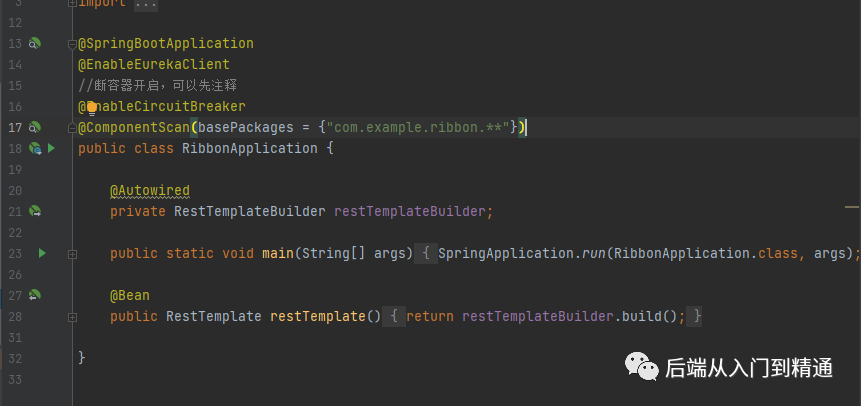Click the Spring gutter icon on the @ComponentScan line
Viewport: 861px width, 406px height.
tap(35, 127)
